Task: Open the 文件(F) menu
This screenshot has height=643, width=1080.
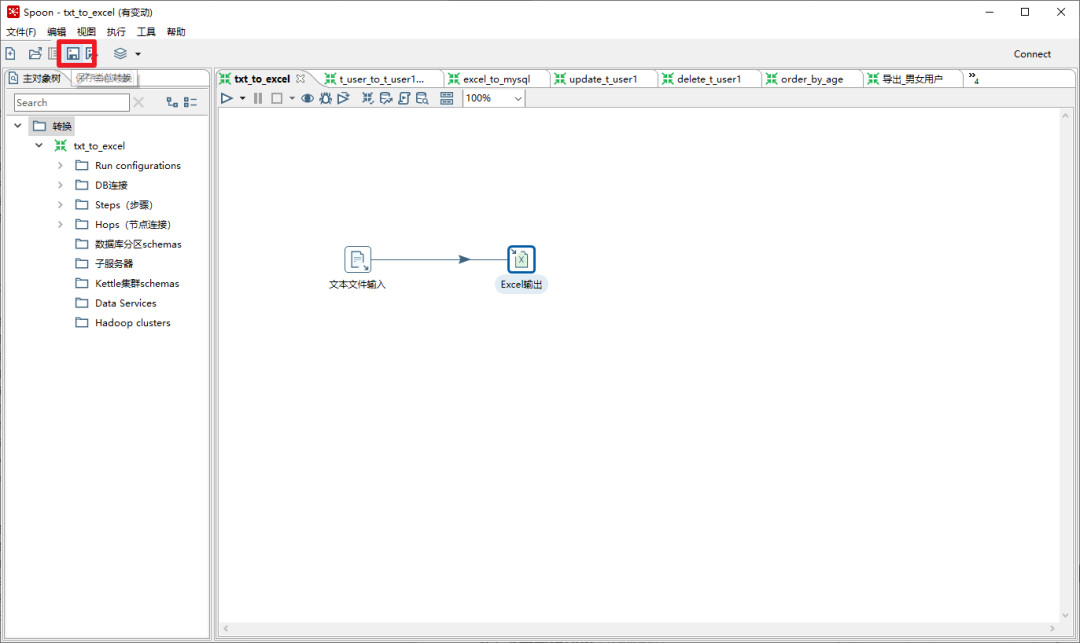Action: coord(21,32)
